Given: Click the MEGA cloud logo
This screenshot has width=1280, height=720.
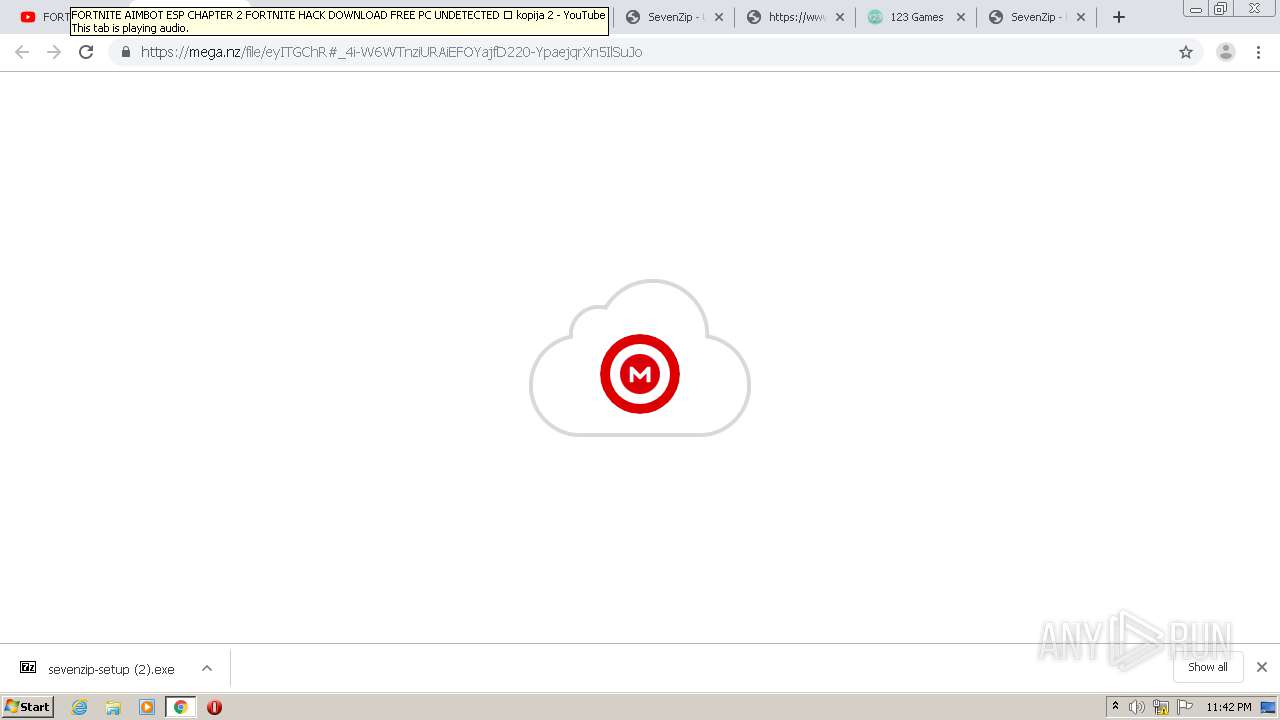Looking at the screenshot, I should coord(640,358).
